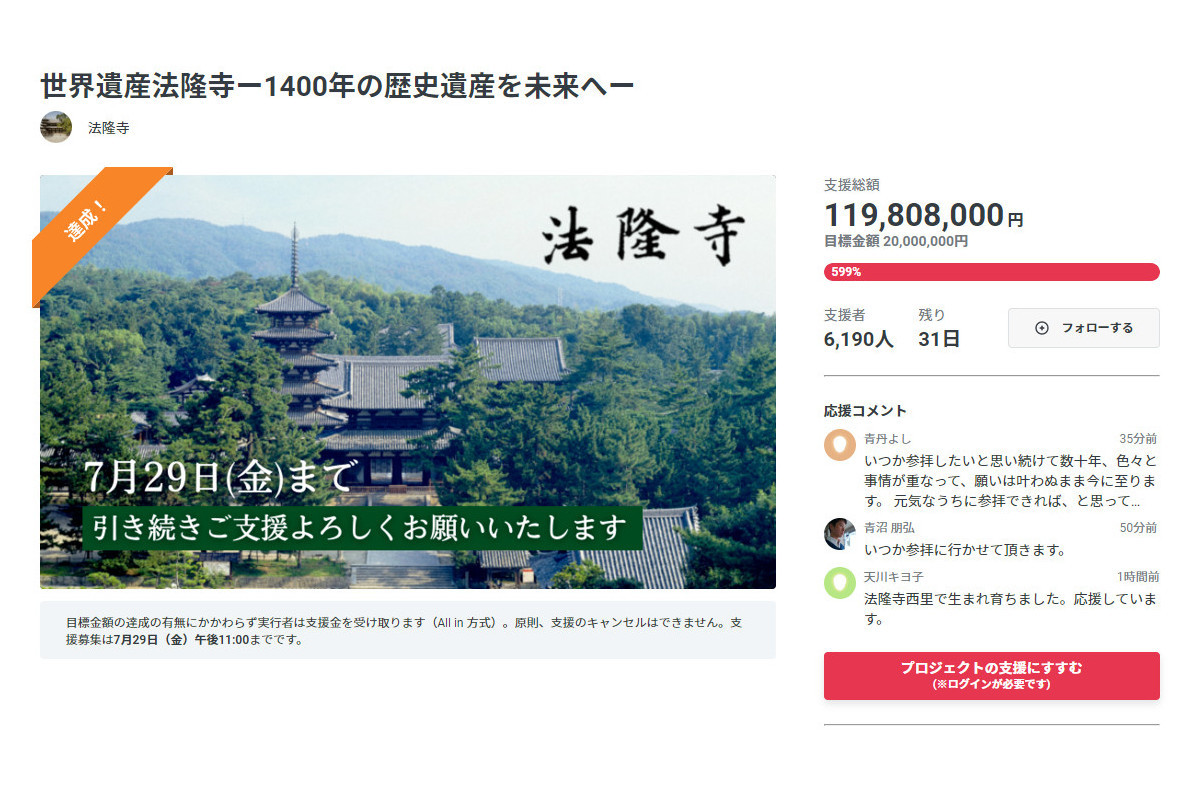This screenshot has width=1200, height=800.
Task: Click the total amount 119,808,000円
Action: point(923,215)
